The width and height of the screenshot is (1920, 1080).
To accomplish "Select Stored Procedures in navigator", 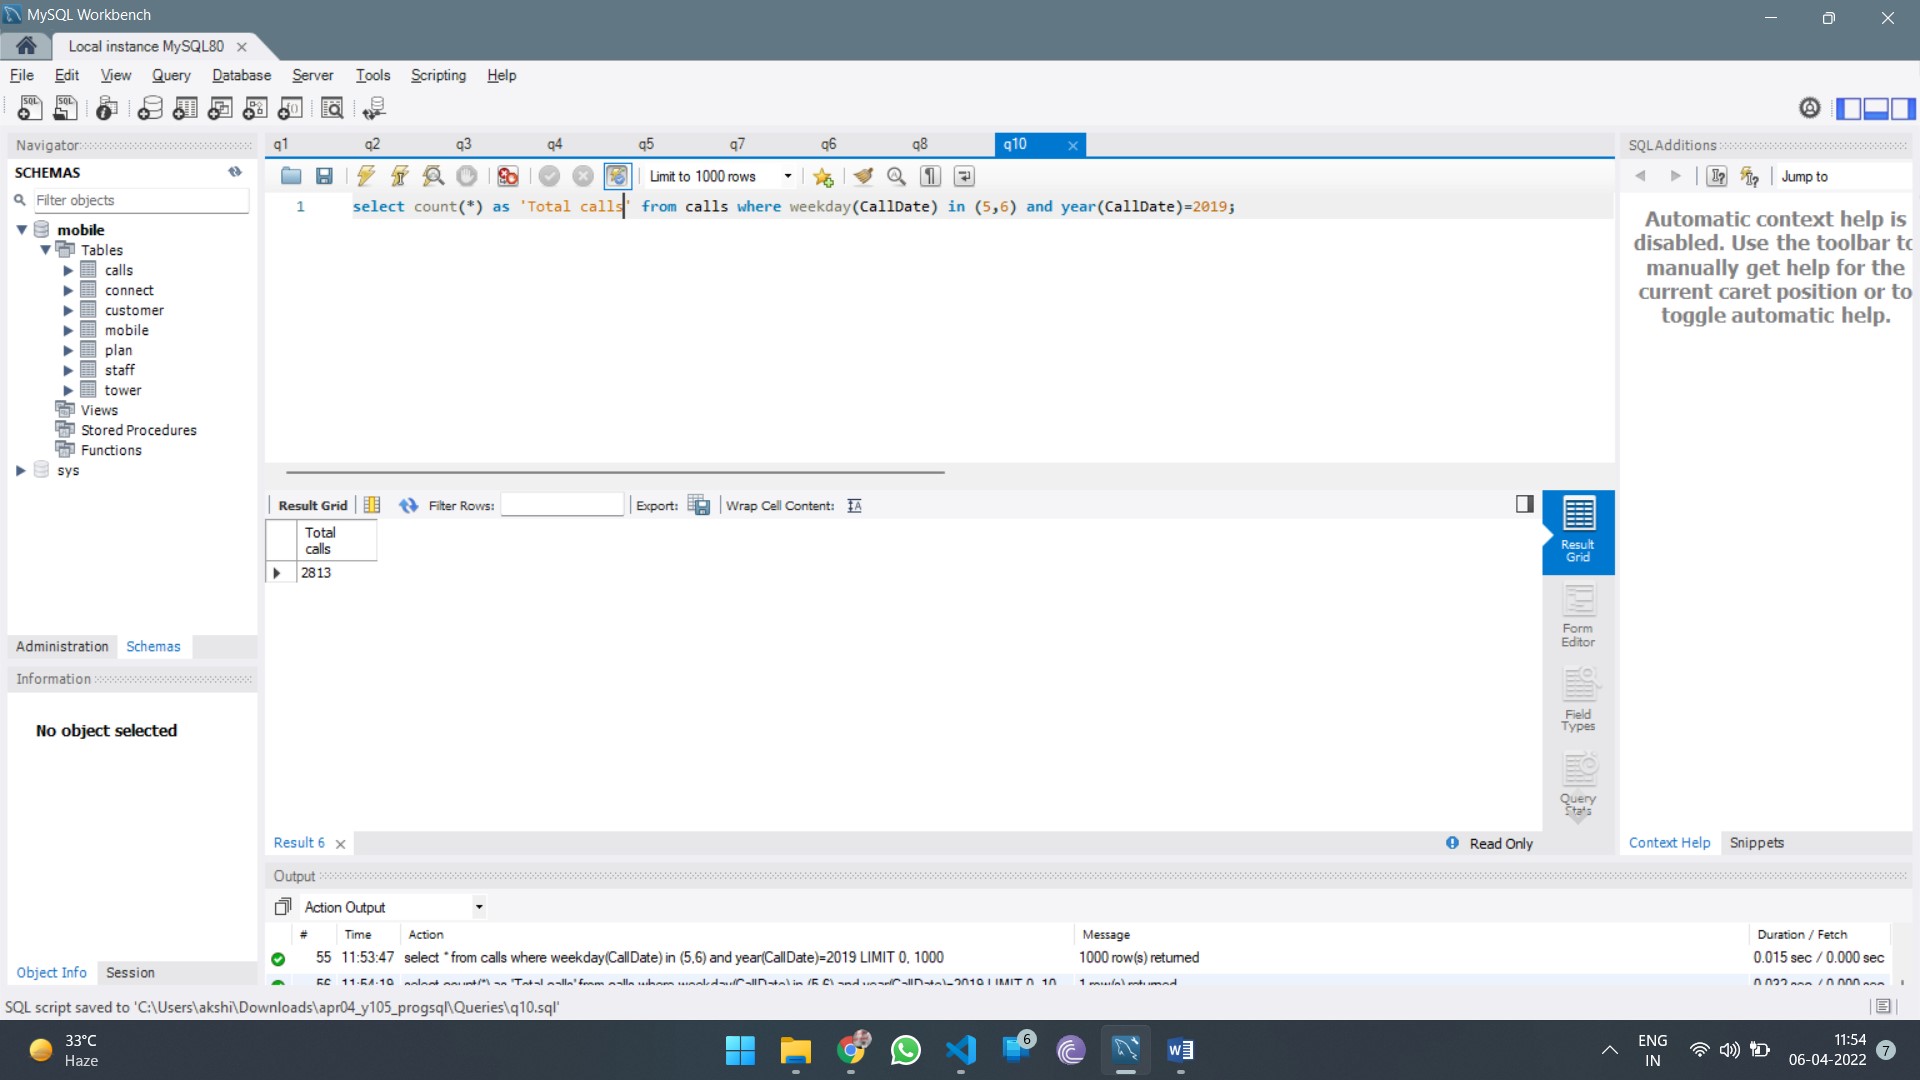I will pyautogui.click(x=139, y=430).
